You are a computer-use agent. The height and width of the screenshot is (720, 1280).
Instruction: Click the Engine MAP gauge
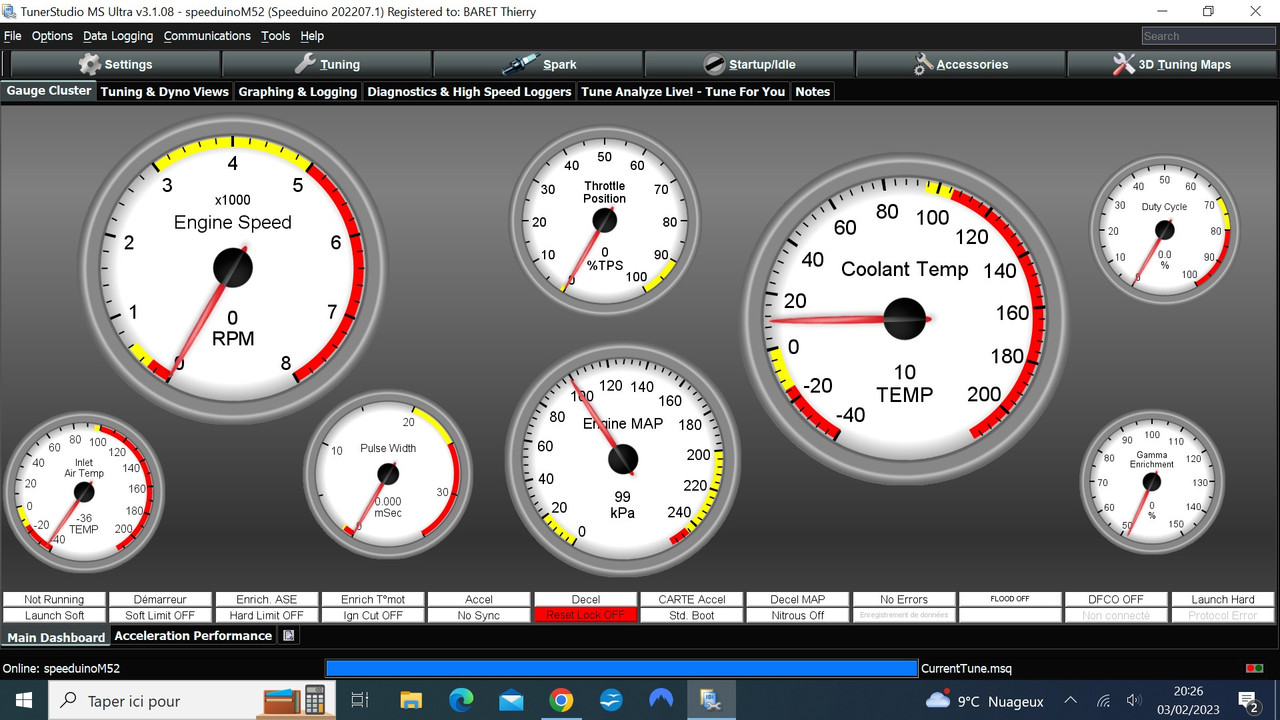pos(623,460)
